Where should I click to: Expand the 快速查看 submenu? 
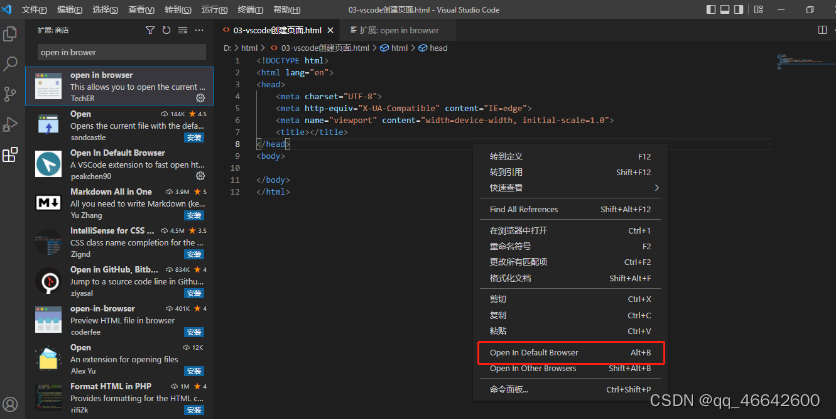[x=570, y=188]
